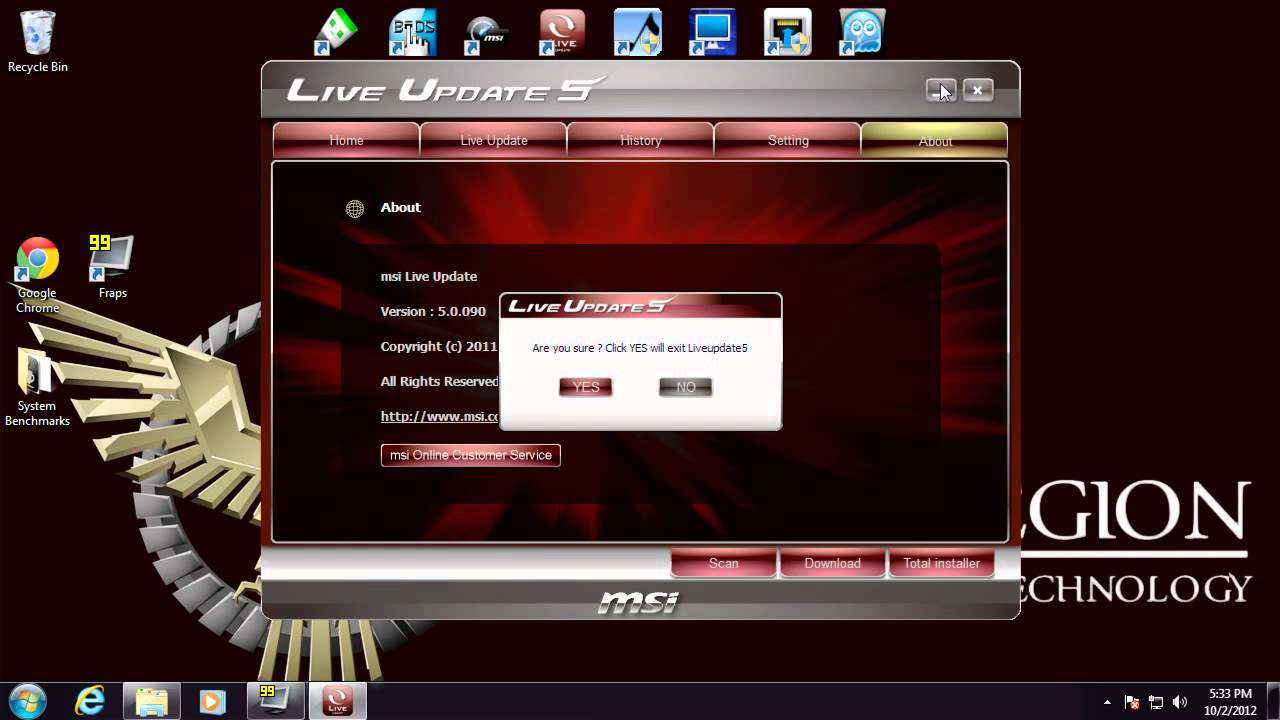
Task: Click the Download button
Action: pos(833,563)
